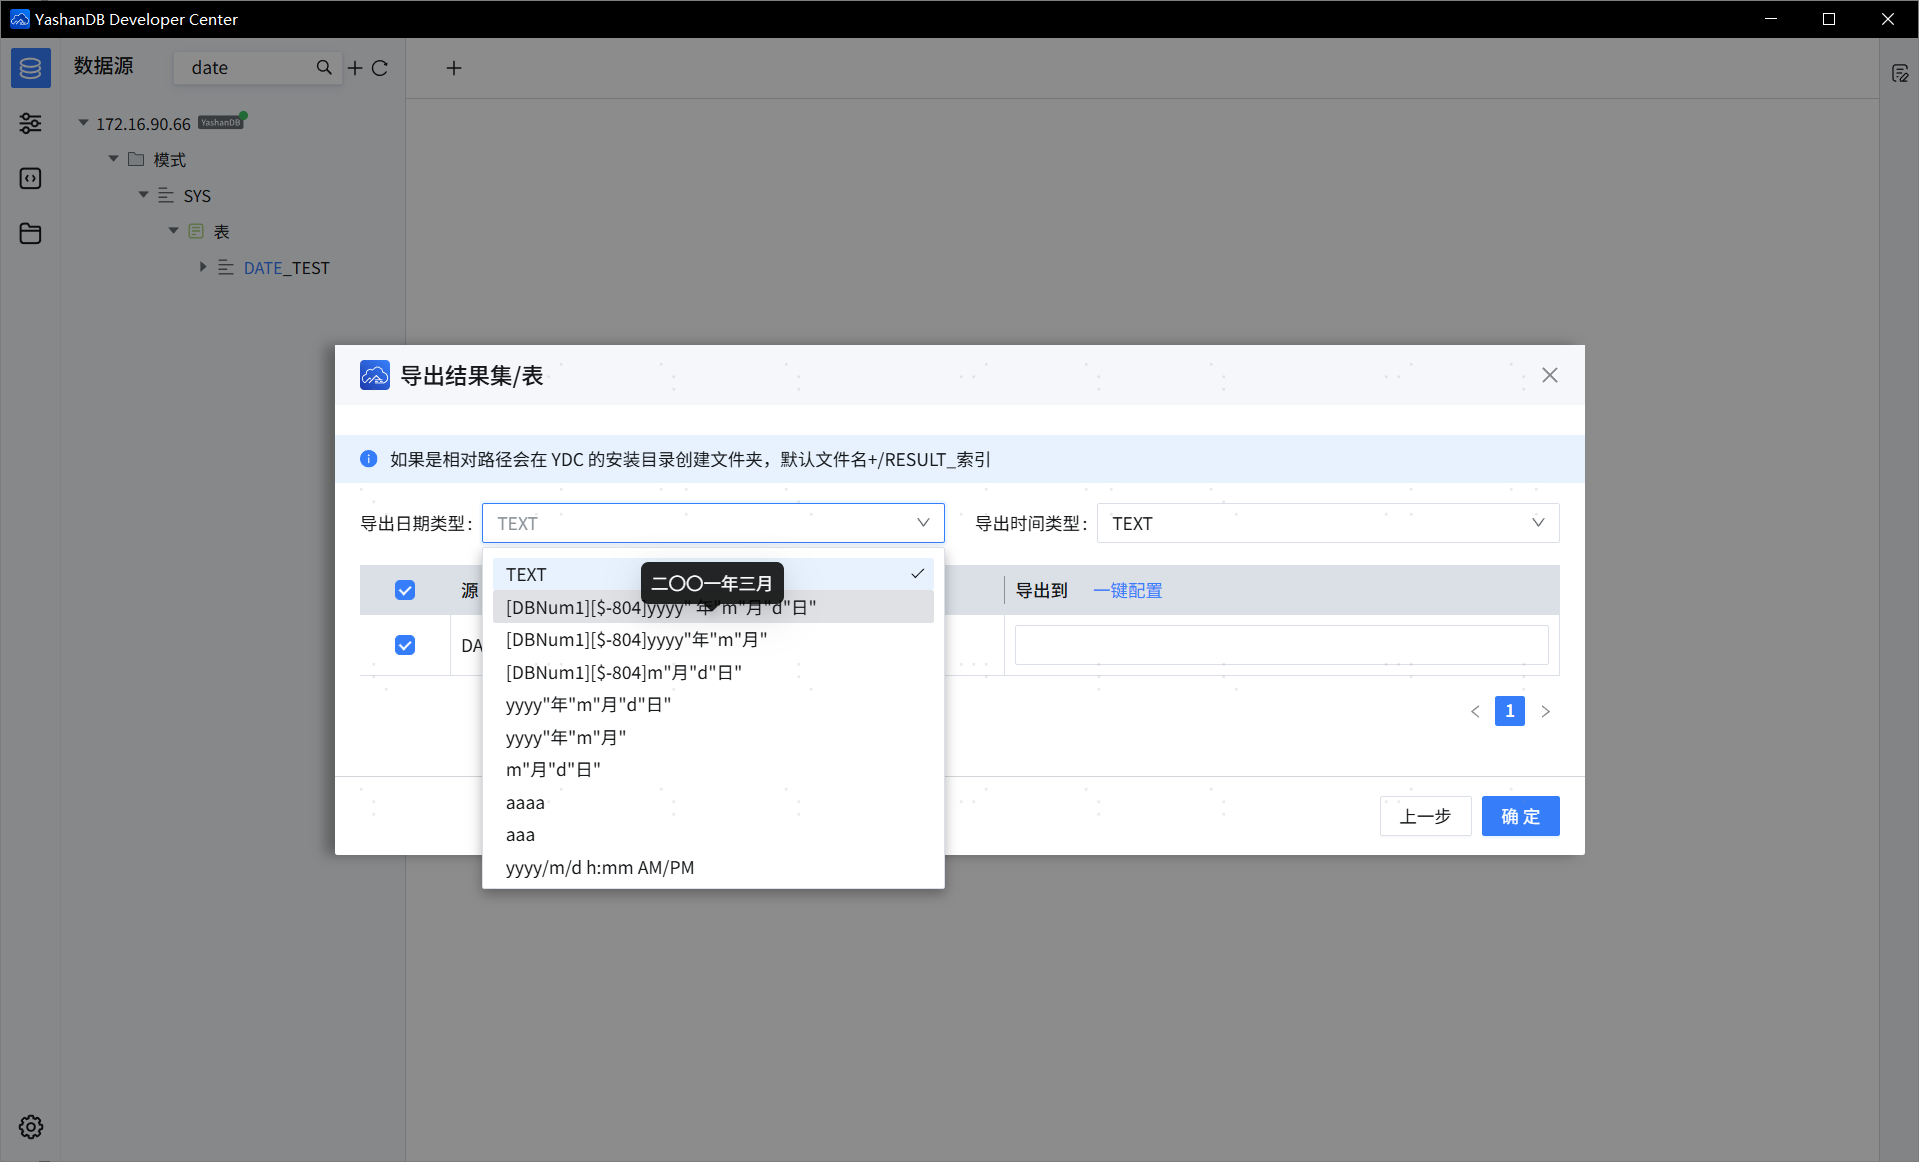Open the export date type dropdown
Screen dimensions: 1919x1162
tap(713, 523)
